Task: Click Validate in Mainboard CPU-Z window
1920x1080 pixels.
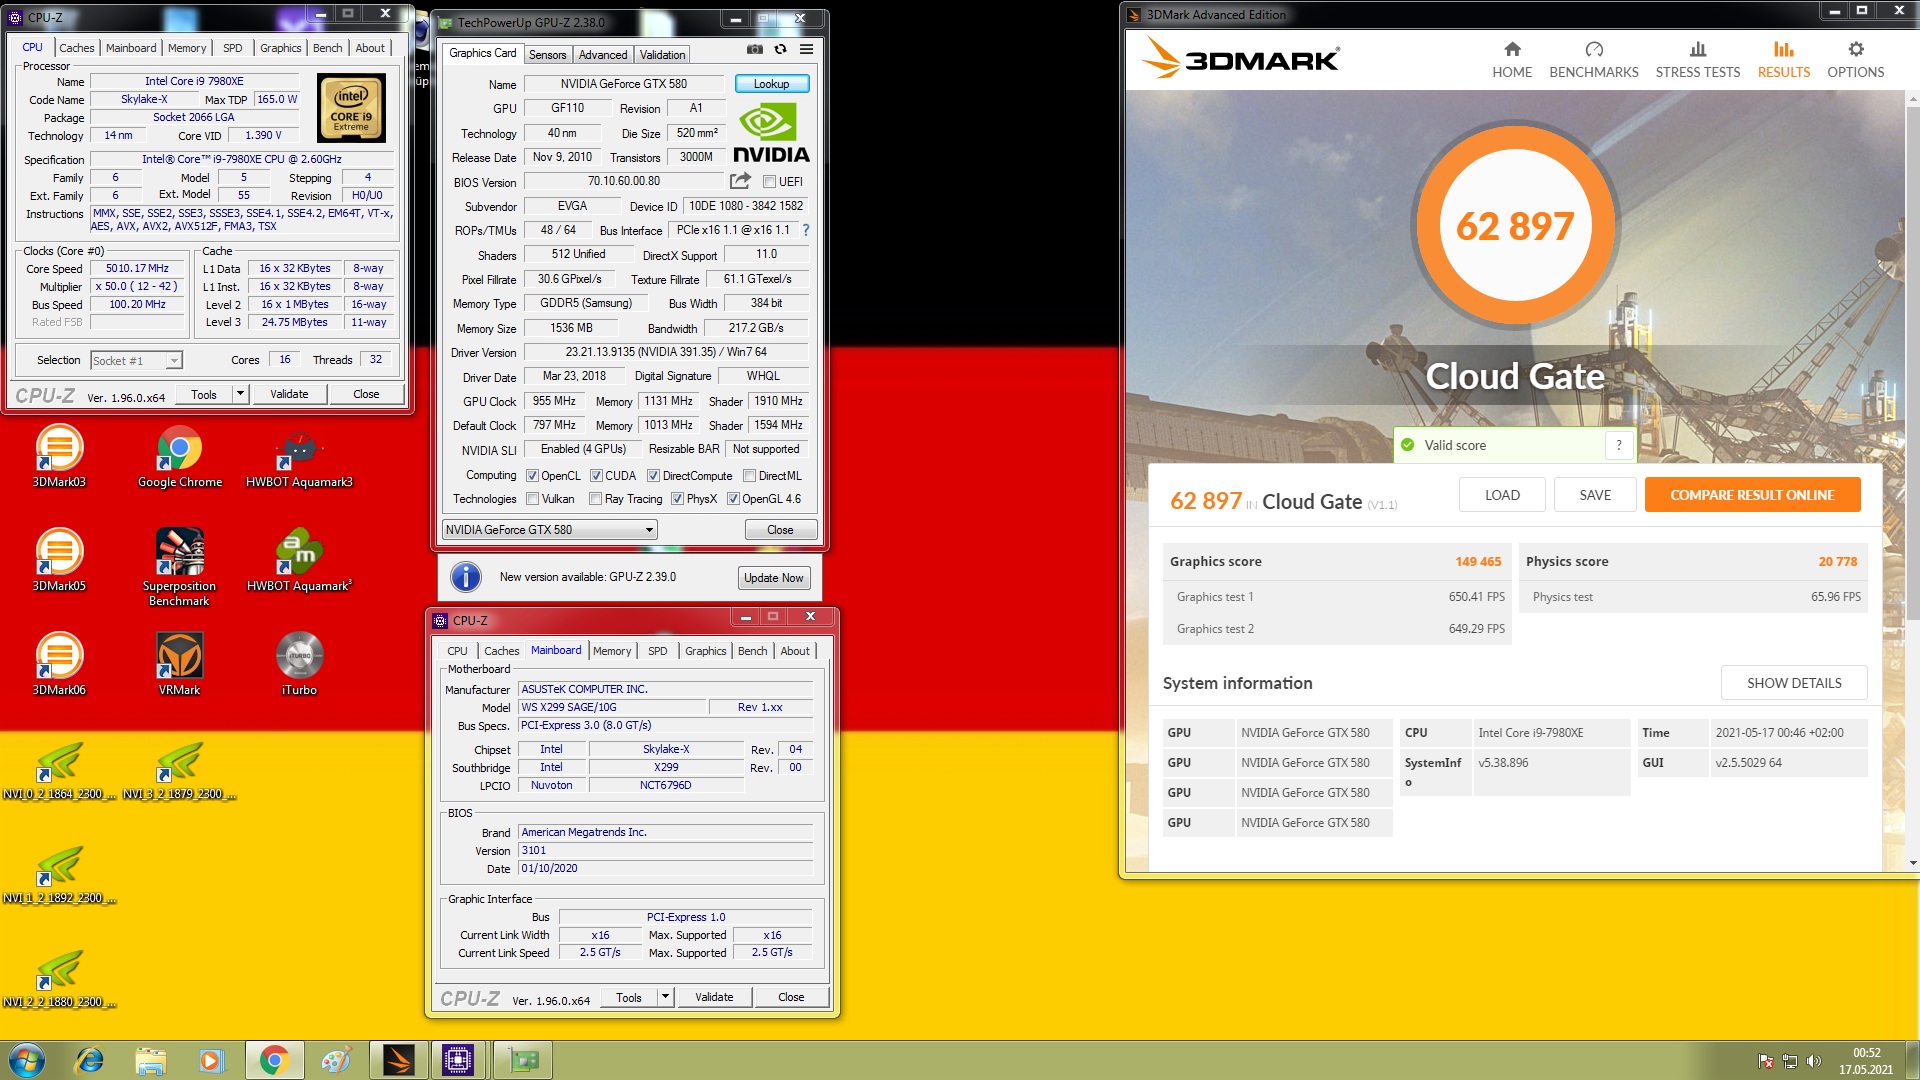Action: coord(714,997)
